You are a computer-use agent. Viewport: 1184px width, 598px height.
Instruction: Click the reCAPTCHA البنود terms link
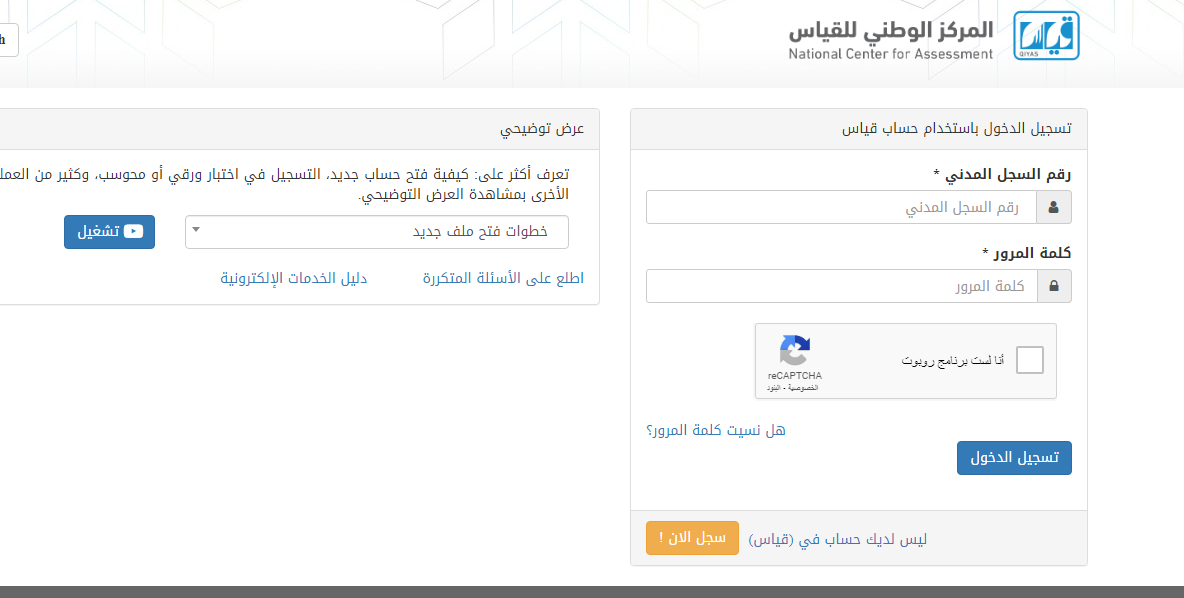[x=773, y=387]
